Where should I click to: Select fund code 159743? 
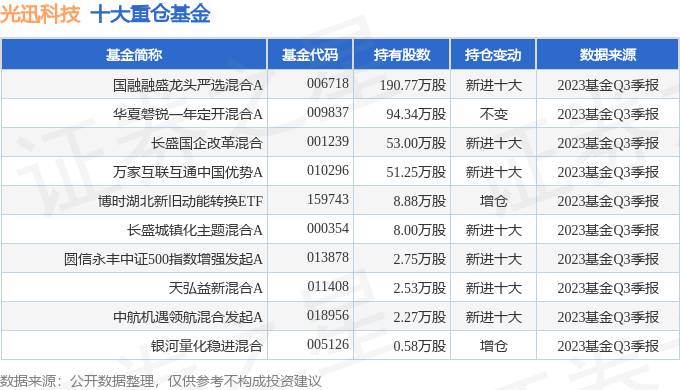point(328,199)
